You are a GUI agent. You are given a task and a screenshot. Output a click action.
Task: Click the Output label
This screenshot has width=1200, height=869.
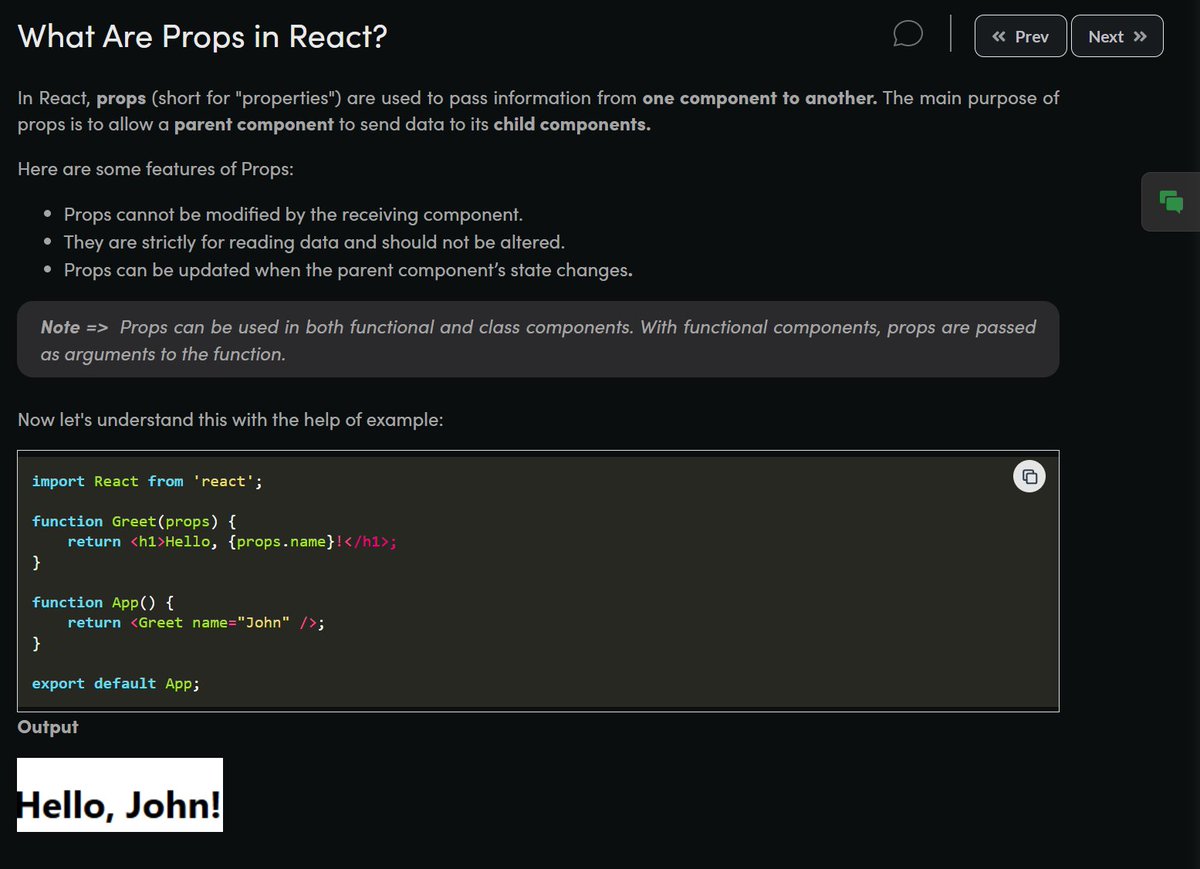48,727
